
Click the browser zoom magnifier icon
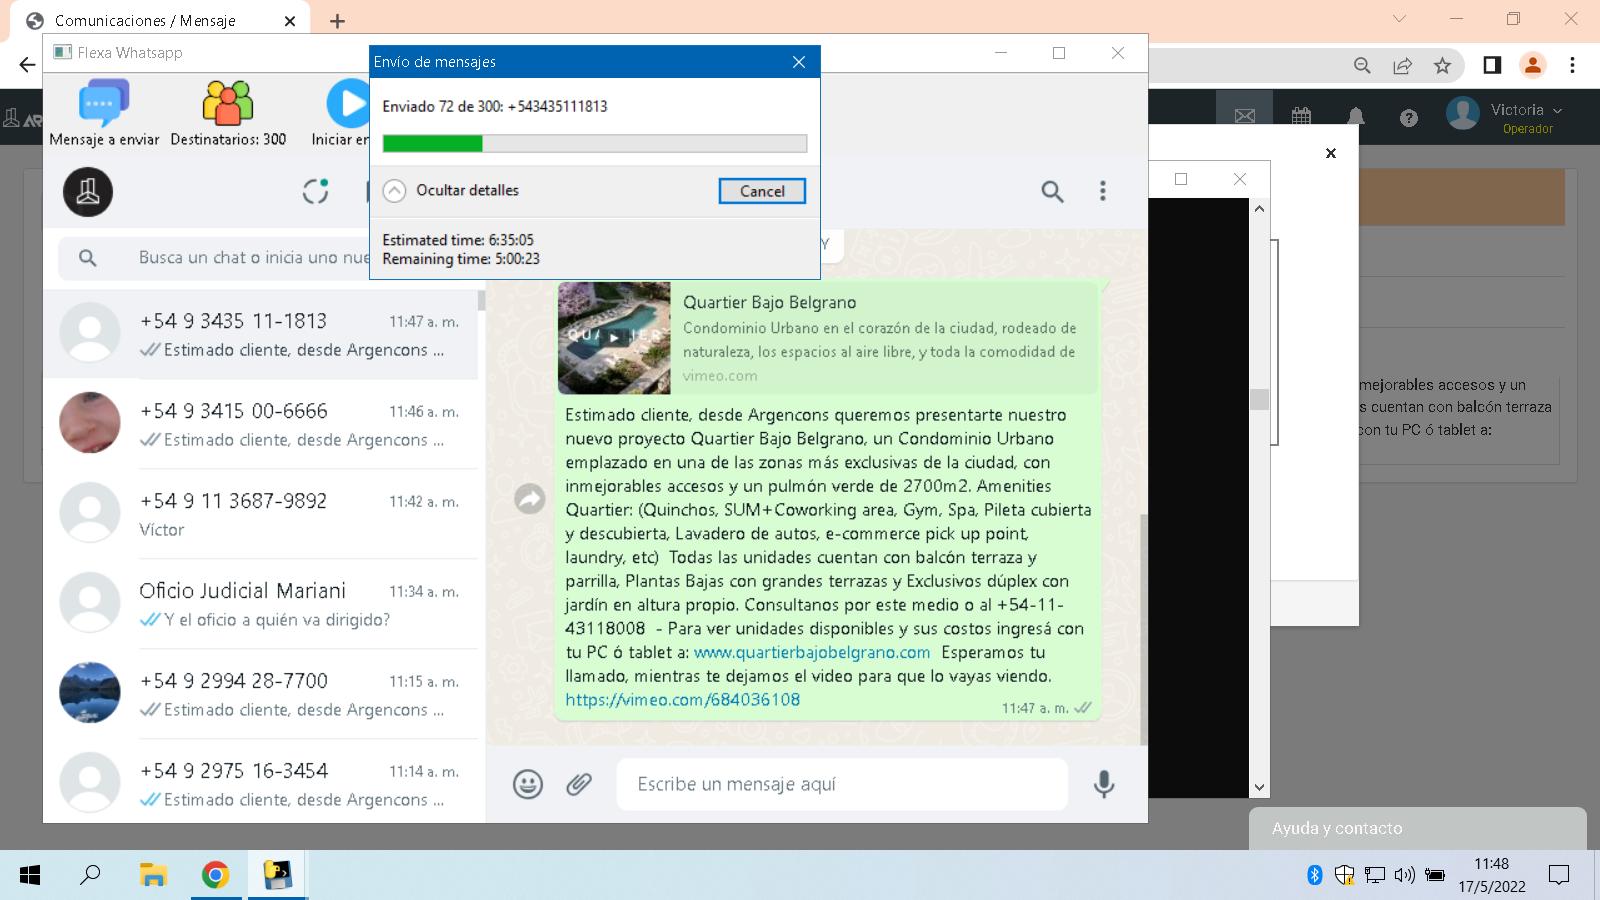pyautogui.click(x=1362, y=66)
